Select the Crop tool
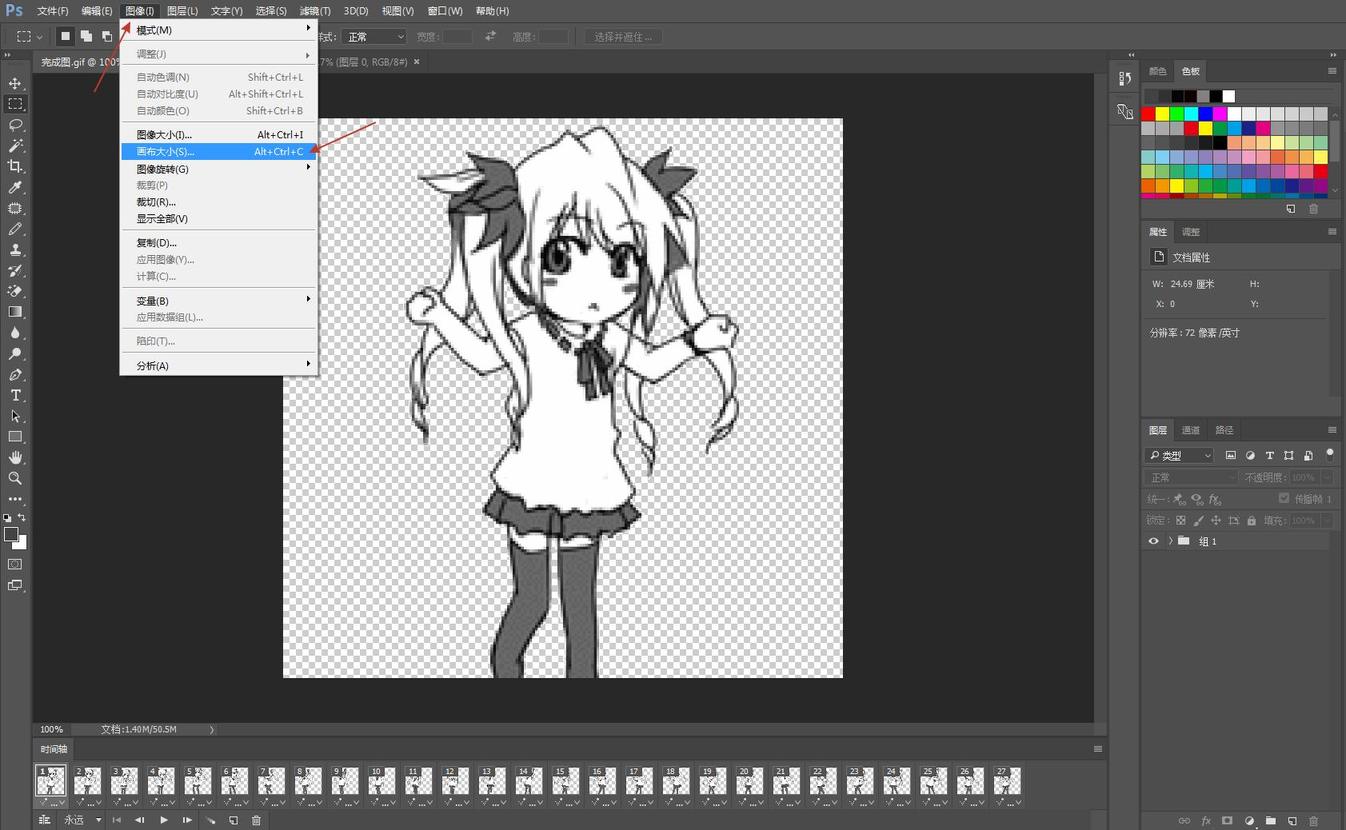This screenshot has width=1346, height=830. [x=15, y=166]
